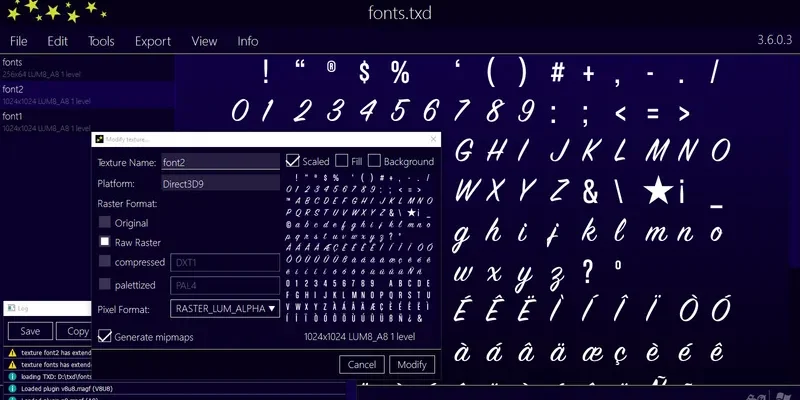Click the fonts.txd window title
Screen dimensions: 800x400
pyautogui.click(x=400, y=13)
